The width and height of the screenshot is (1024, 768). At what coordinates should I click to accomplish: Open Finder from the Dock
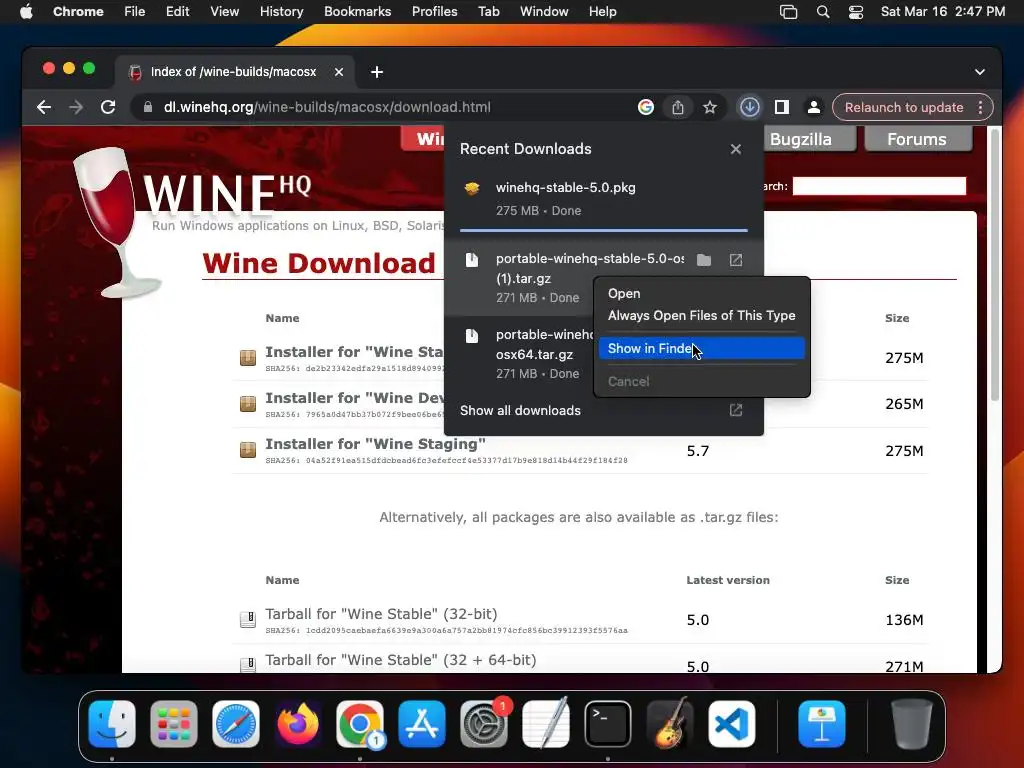coord(112,724)
